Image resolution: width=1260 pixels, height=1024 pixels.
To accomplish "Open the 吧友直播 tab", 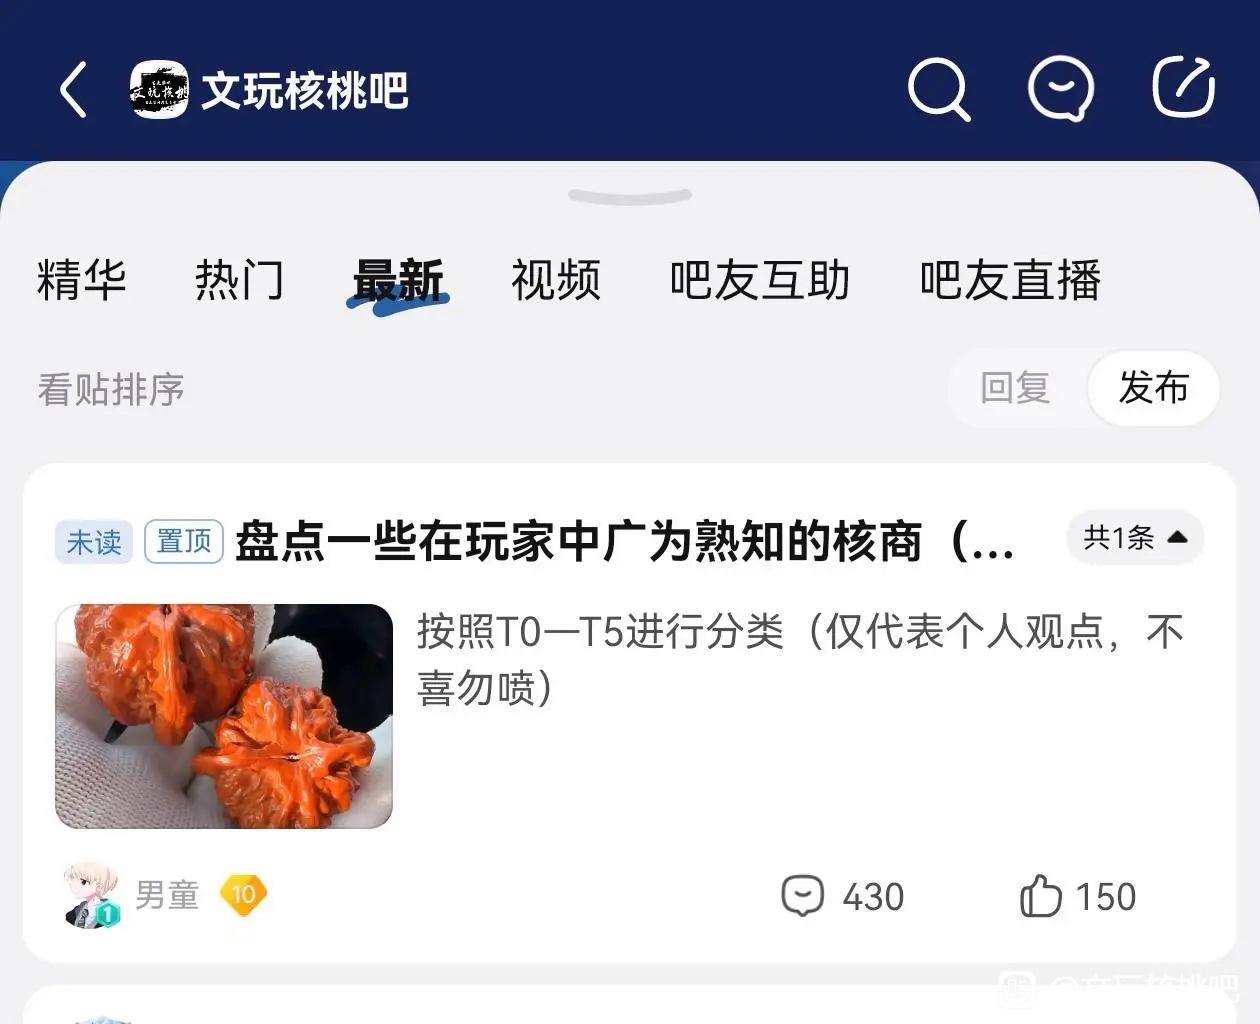I will click(x=1010, y=280).
